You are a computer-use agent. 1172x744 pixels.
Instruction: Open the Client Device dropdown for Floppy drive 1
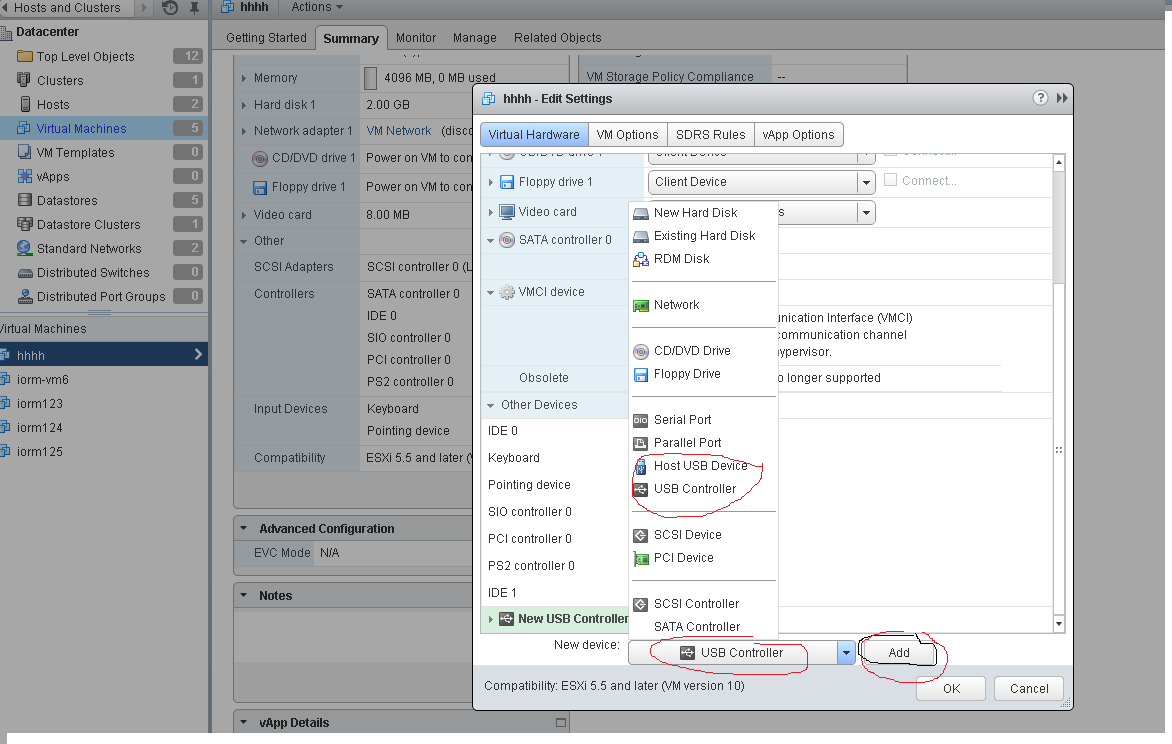pos(867,182)
